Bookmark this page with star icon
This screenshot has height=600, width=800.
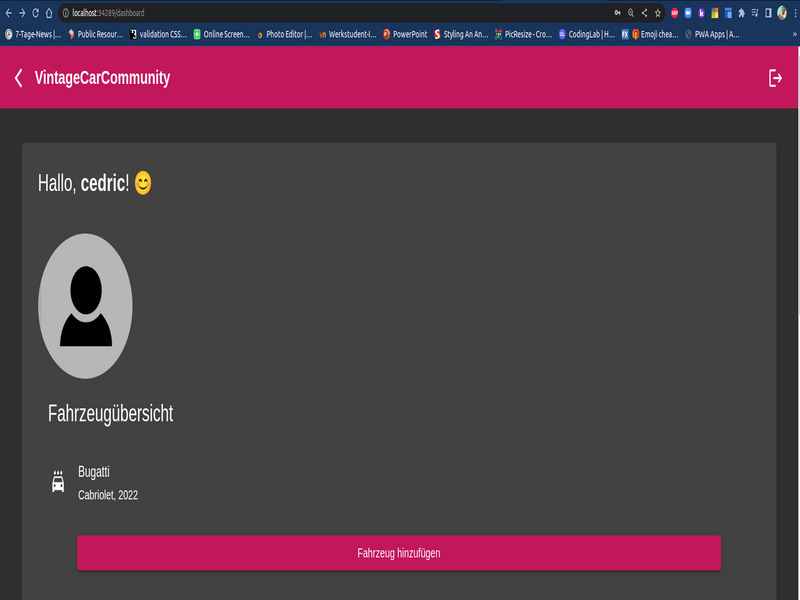658,13
